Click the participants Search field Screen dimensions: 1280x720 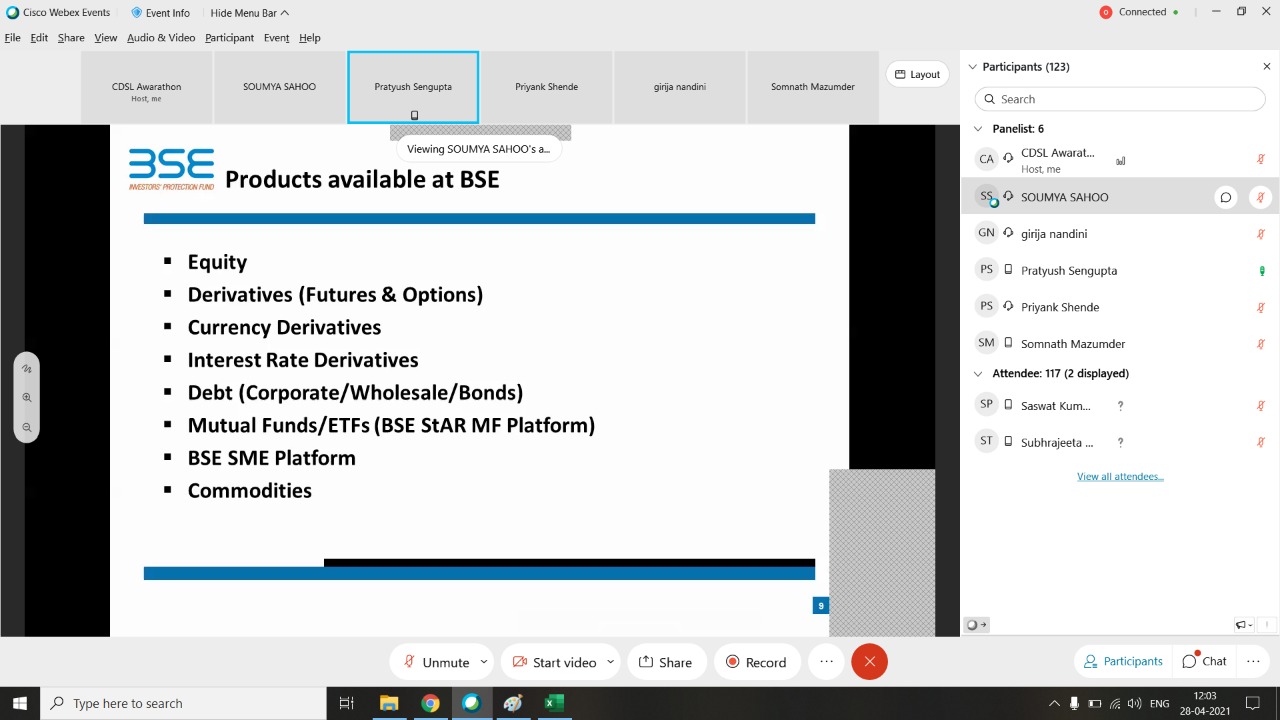(1120, 99)
